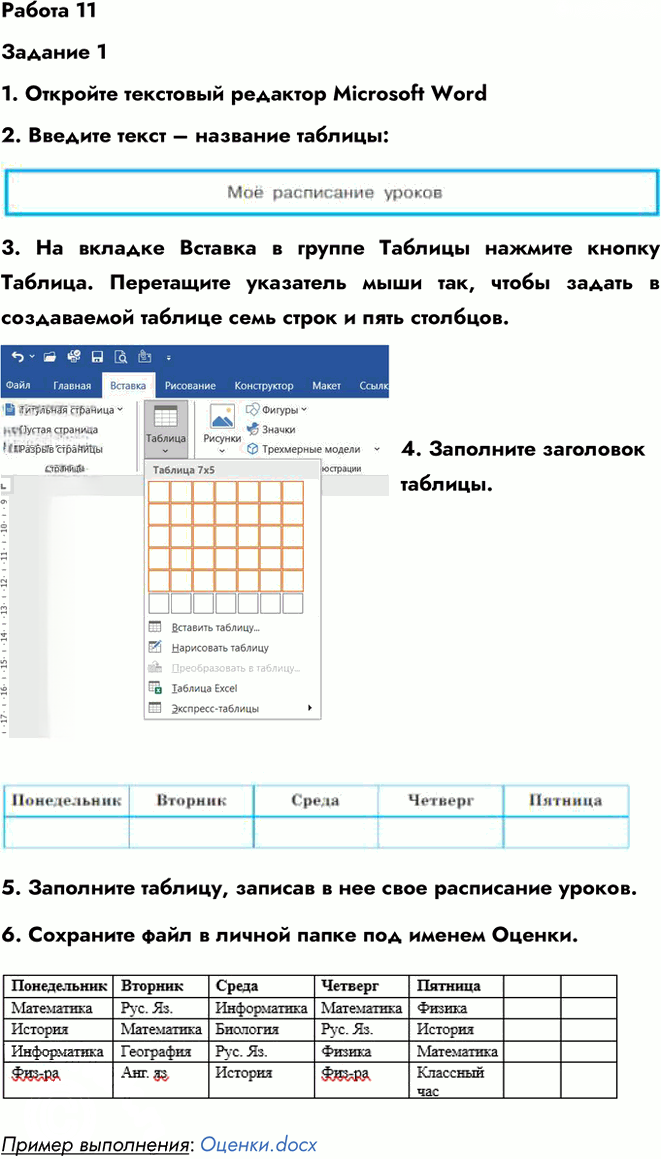Click the Нарисовать таблицу pencil icon
Image resolution: width=661 pixels, height=1159 pixels.
[x=155, y=648]
